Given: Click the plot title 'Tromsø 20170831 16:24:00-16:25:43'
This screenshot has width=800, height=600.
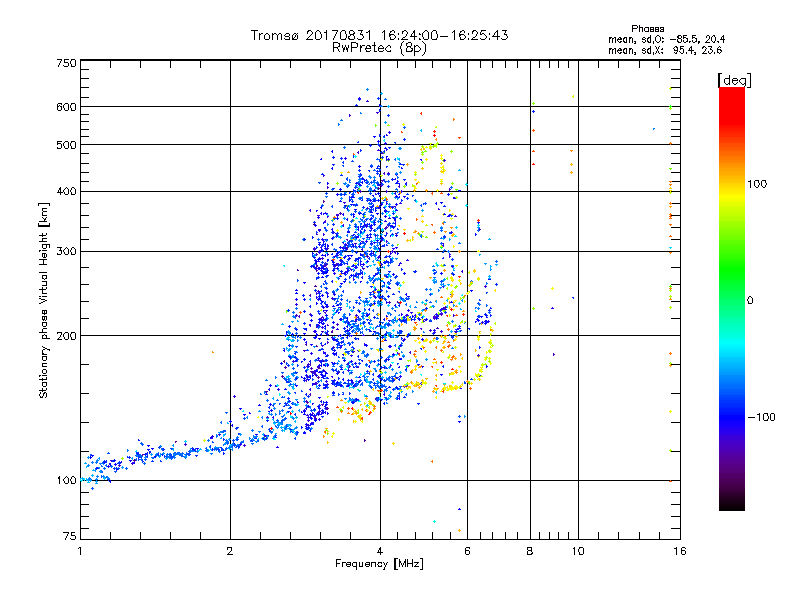Looking at the screenshot, I should pos(380,35).
